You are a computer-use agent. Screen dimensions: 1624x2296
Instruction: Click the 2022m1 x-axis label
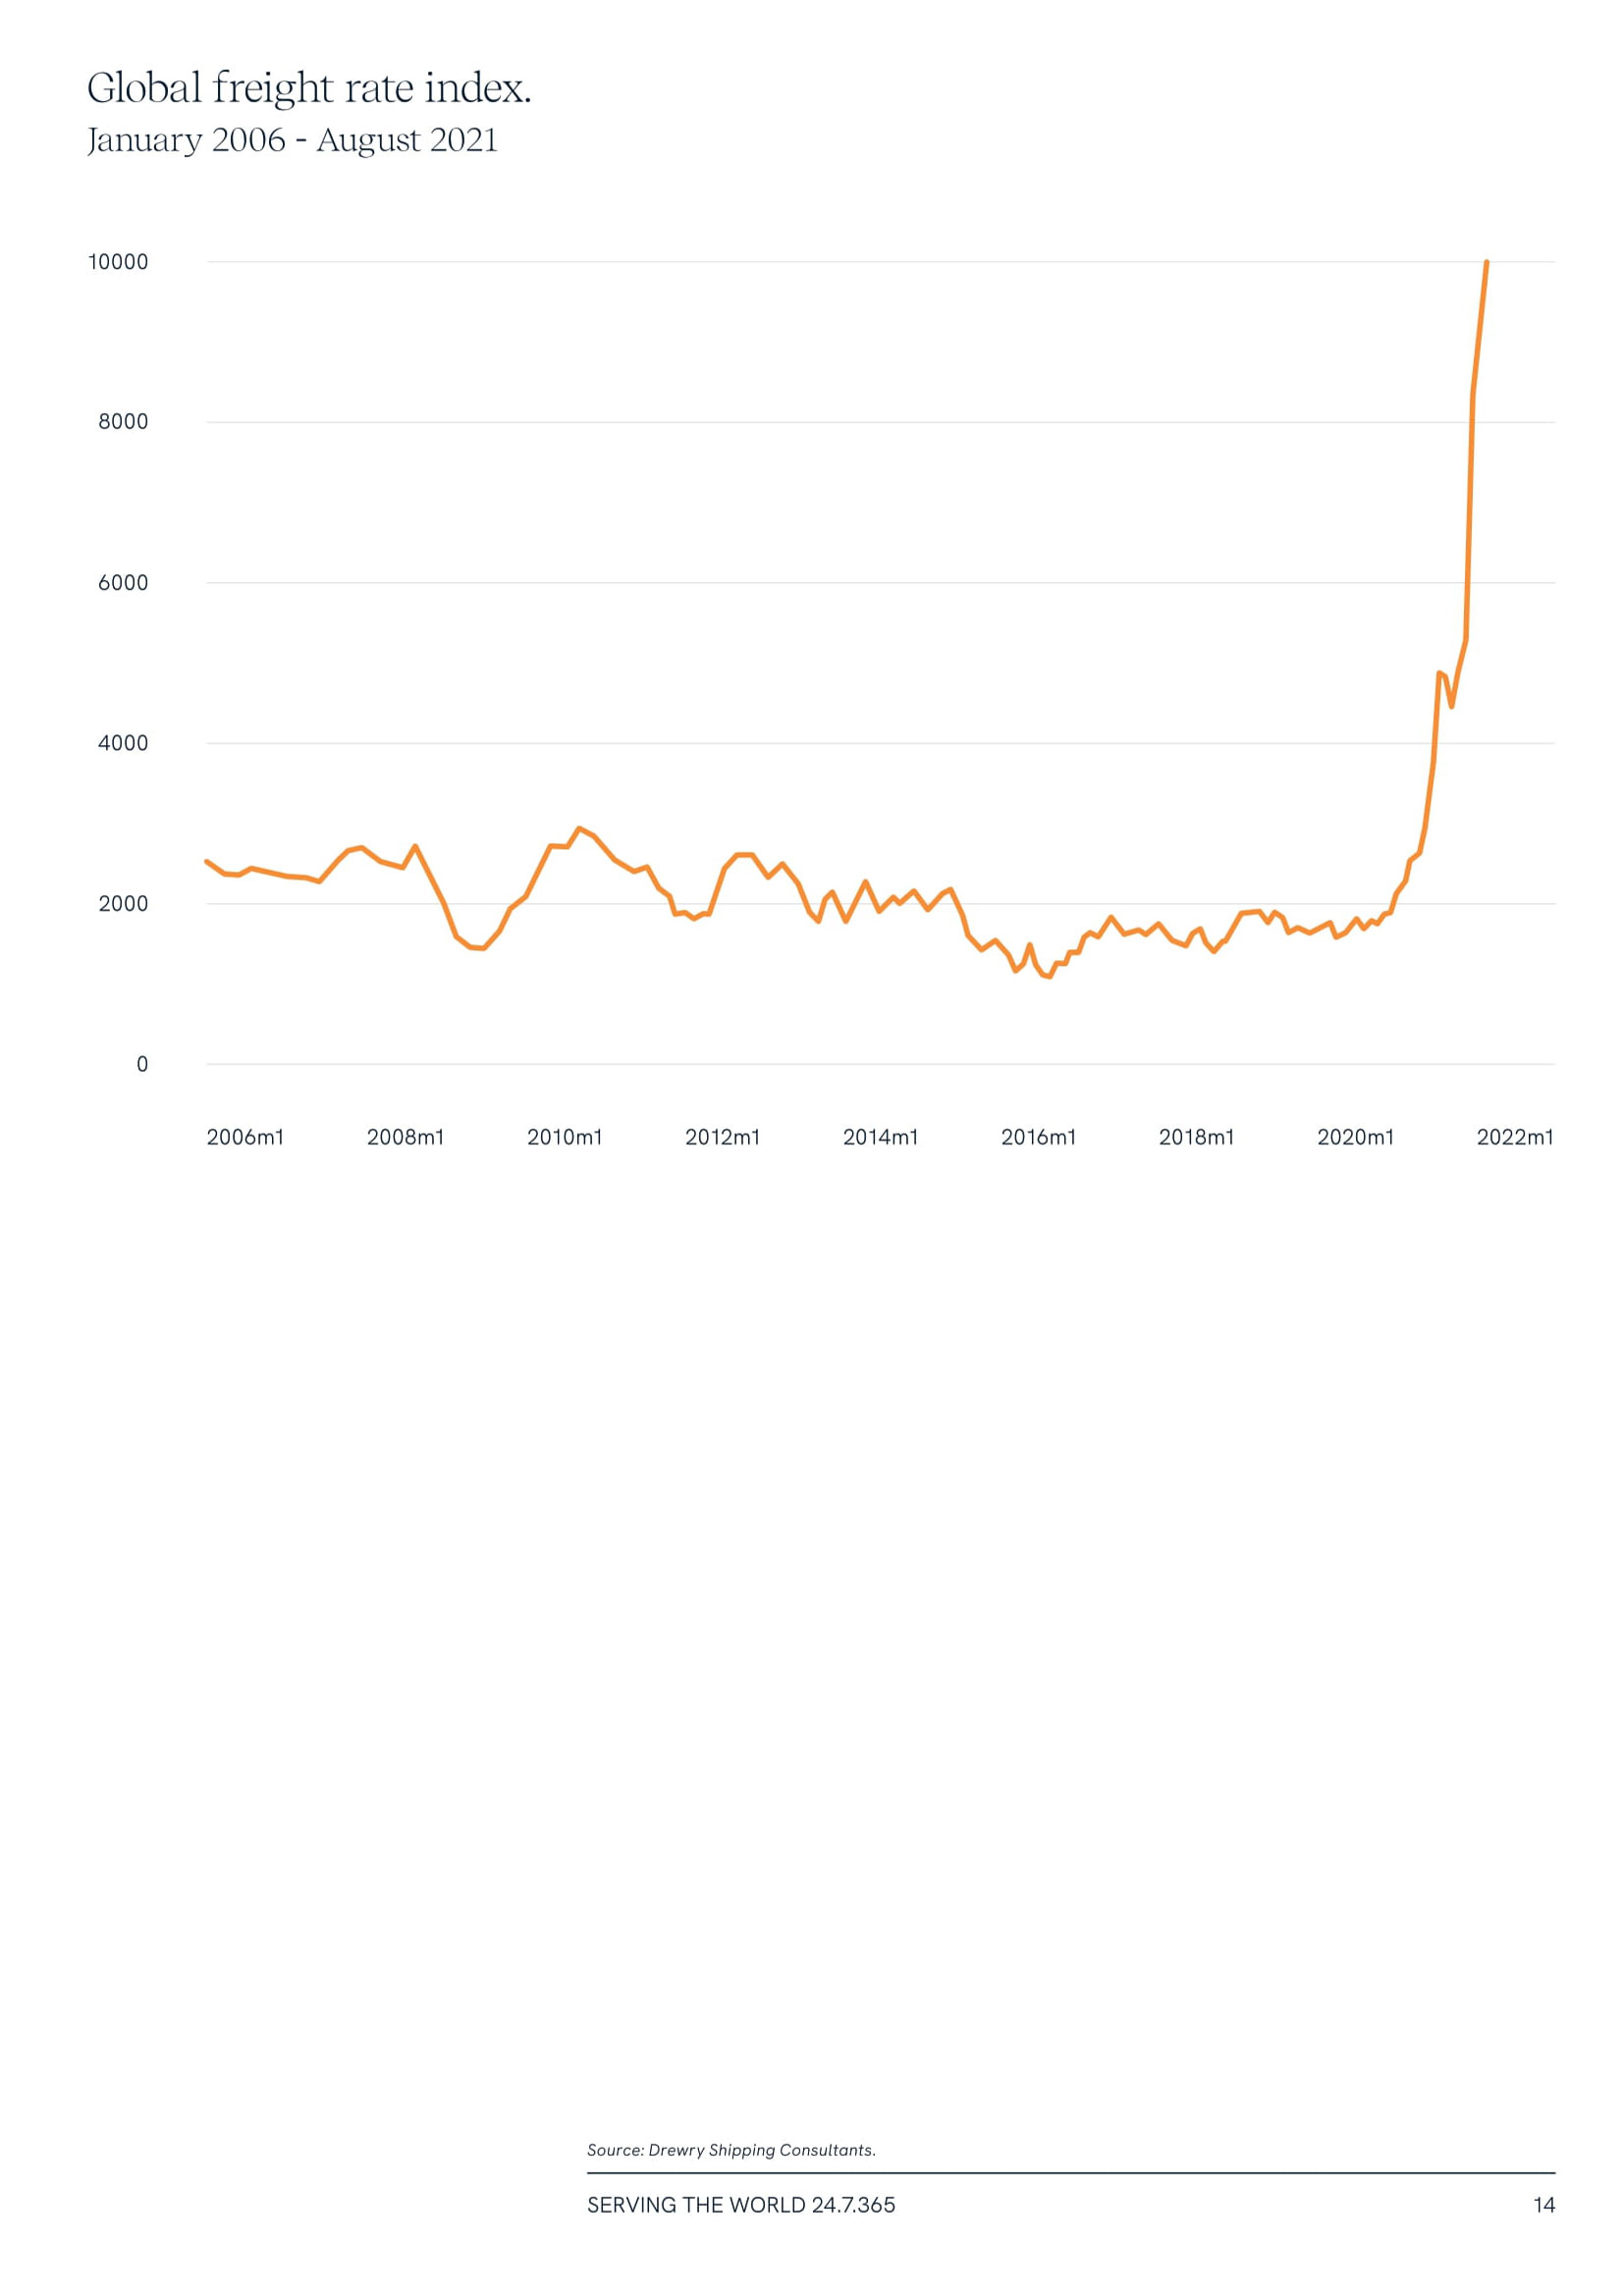(1515, 1137)
